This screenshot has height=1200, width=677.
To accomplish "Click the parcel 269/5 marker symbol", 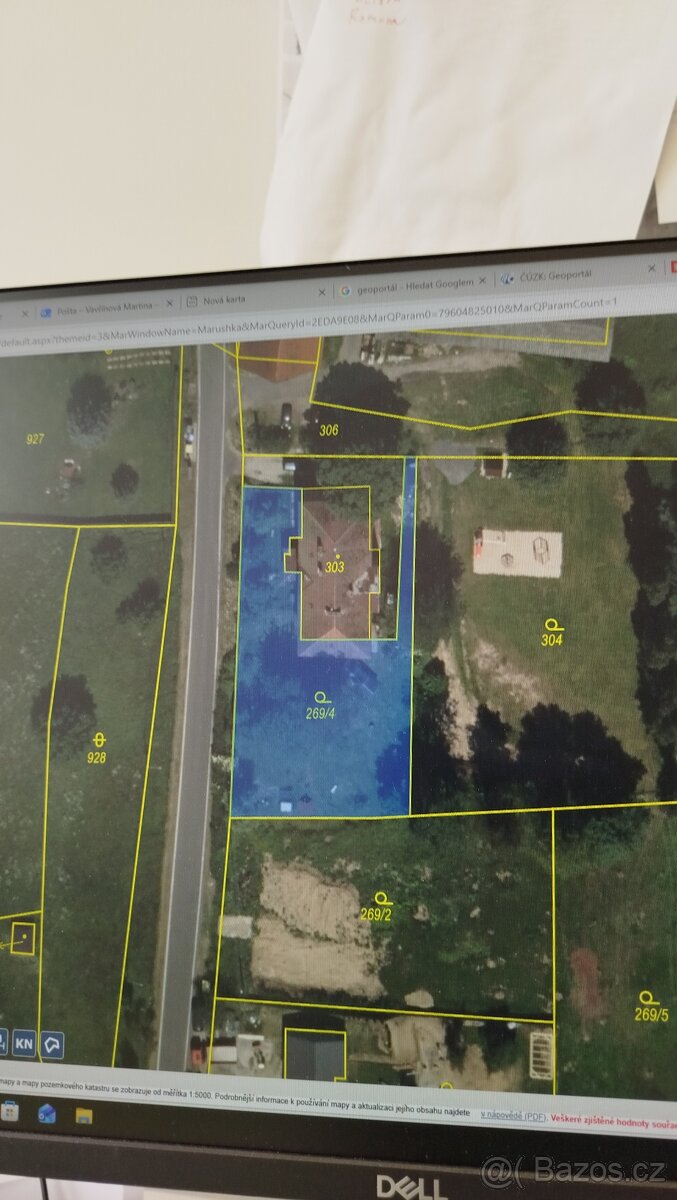I will pyautogui.click(x=648, y=998).
